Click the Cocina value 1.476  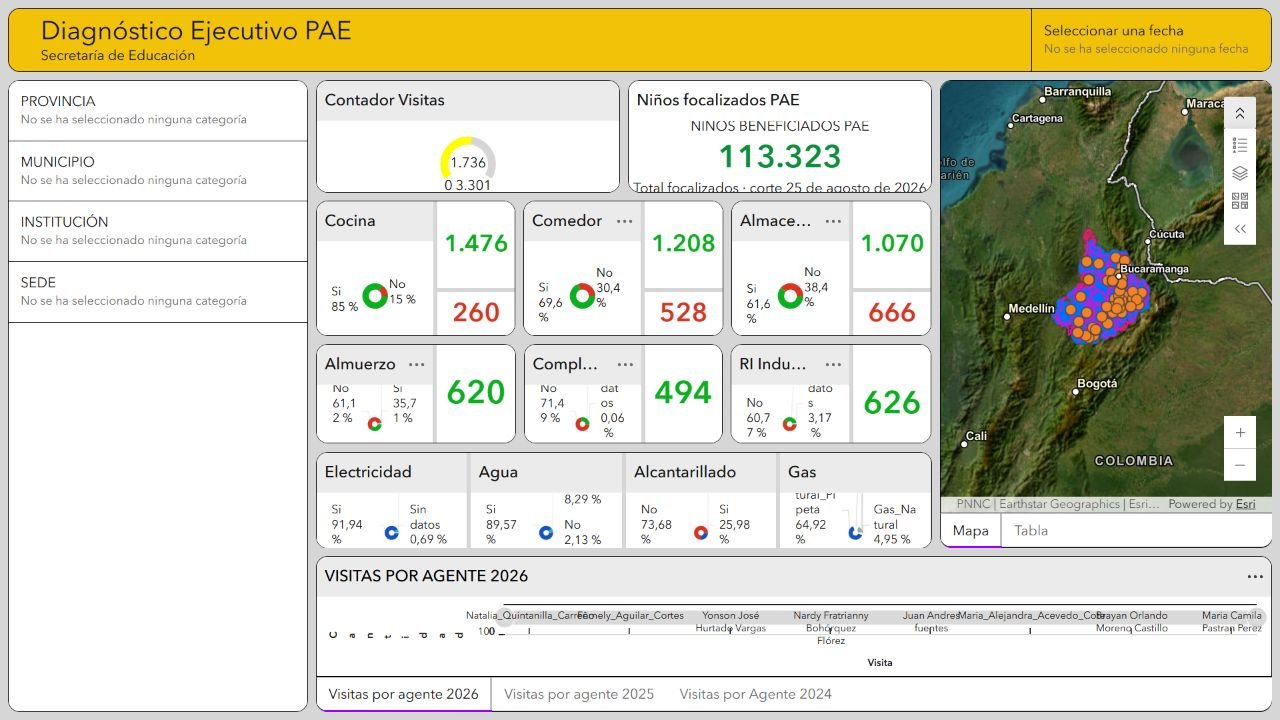(x=476, y=243)
